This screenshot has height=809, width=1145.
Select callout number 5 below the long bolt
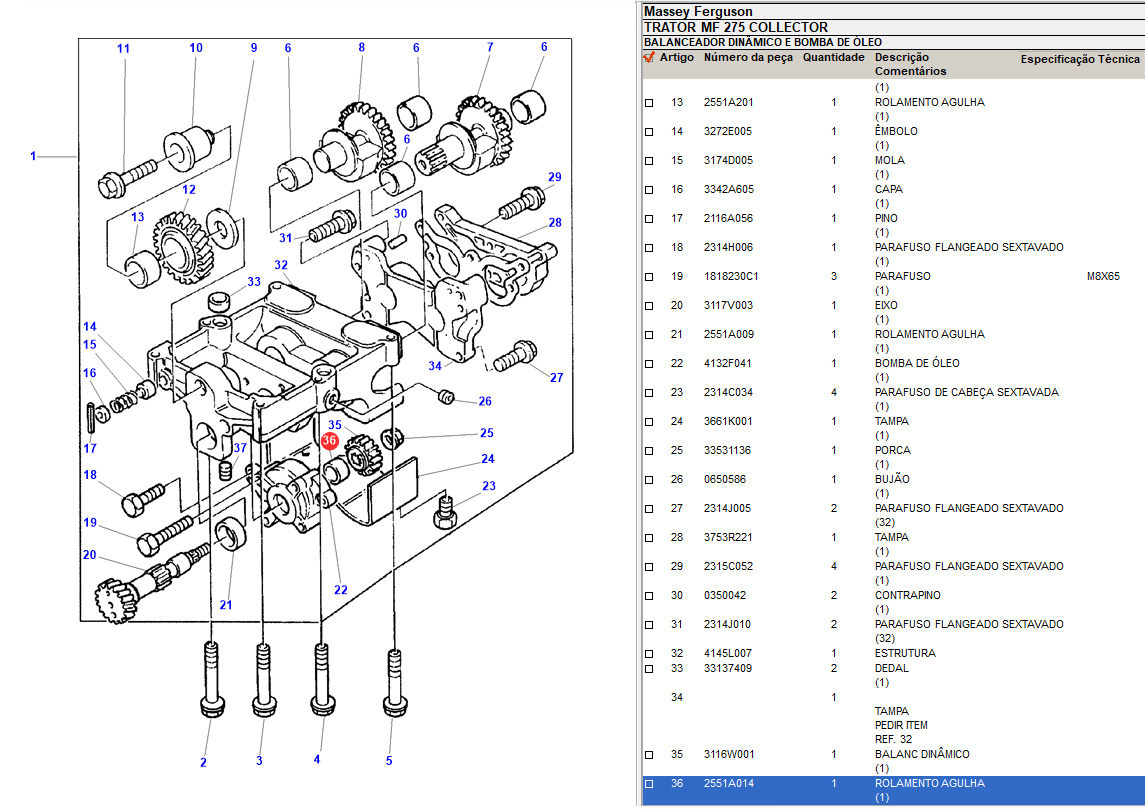[x=389, y=761]
